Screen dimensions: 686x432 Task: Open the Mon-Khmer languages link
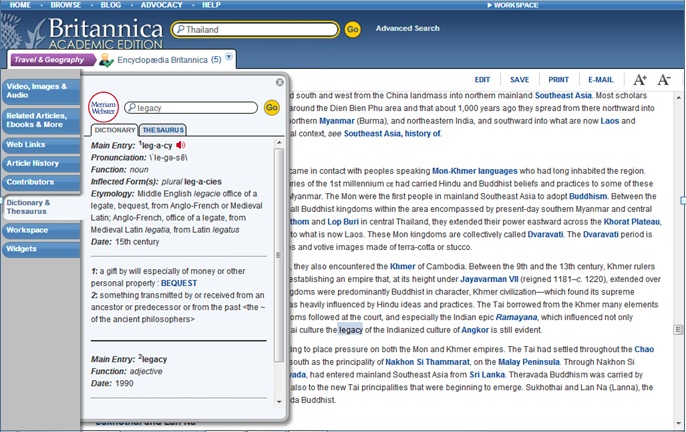tap(475, 171)
